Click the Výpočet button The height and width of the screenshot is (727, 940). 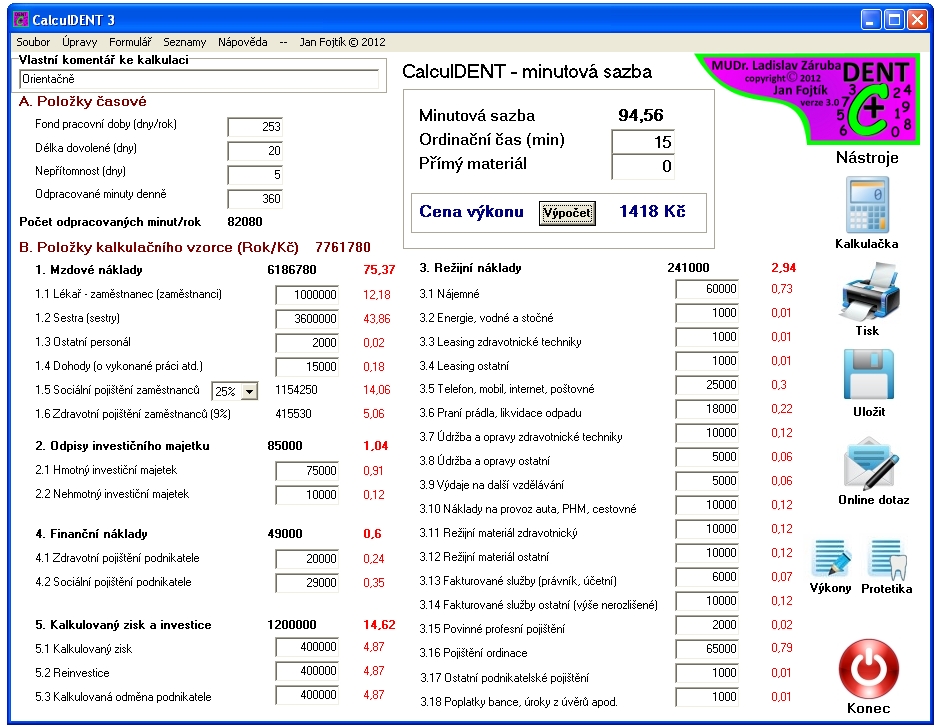click(x=567, y=213)
